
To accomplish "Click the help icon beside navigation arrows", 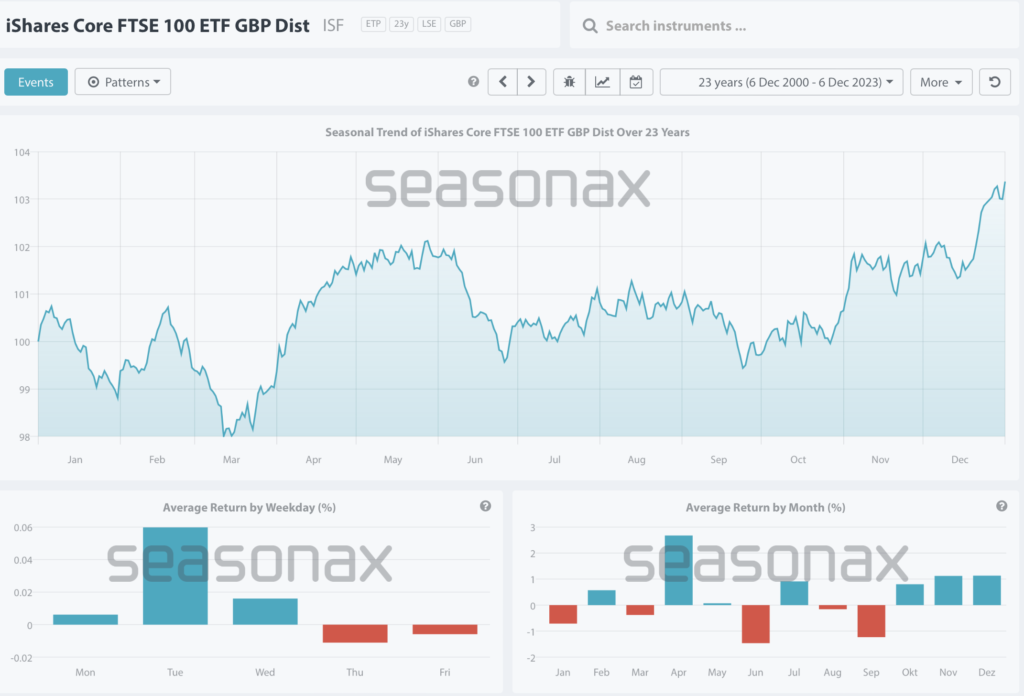I will click(x=474, y=82).
